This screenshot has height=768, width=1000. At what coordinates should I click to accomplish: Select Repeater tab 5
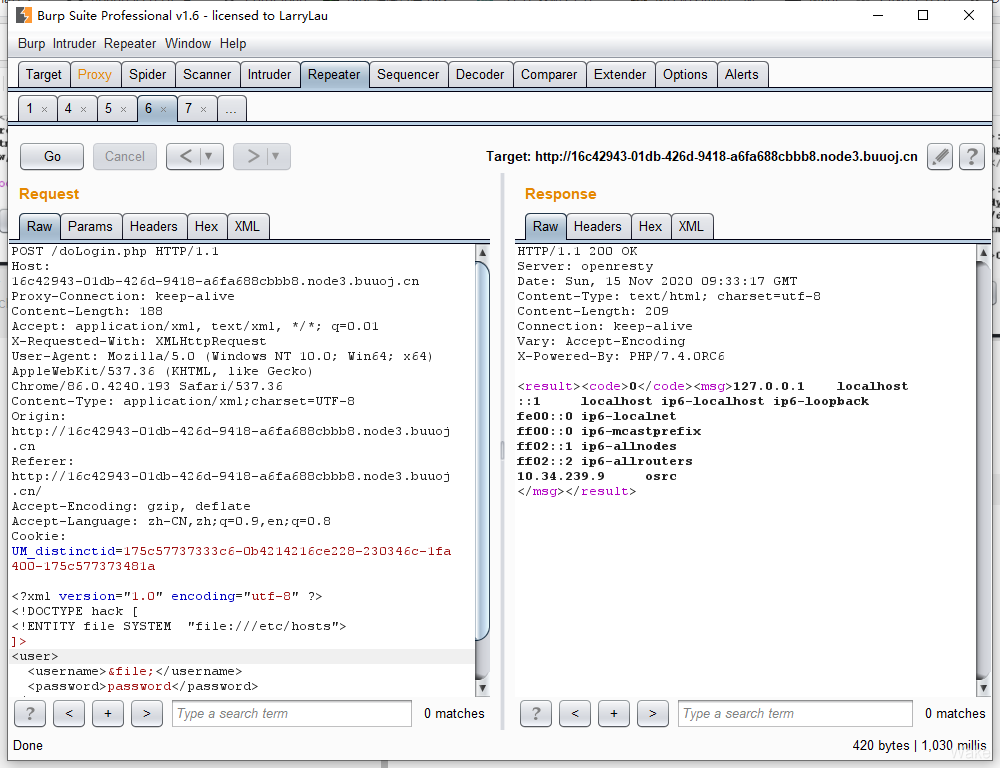(x=108, y=108)
